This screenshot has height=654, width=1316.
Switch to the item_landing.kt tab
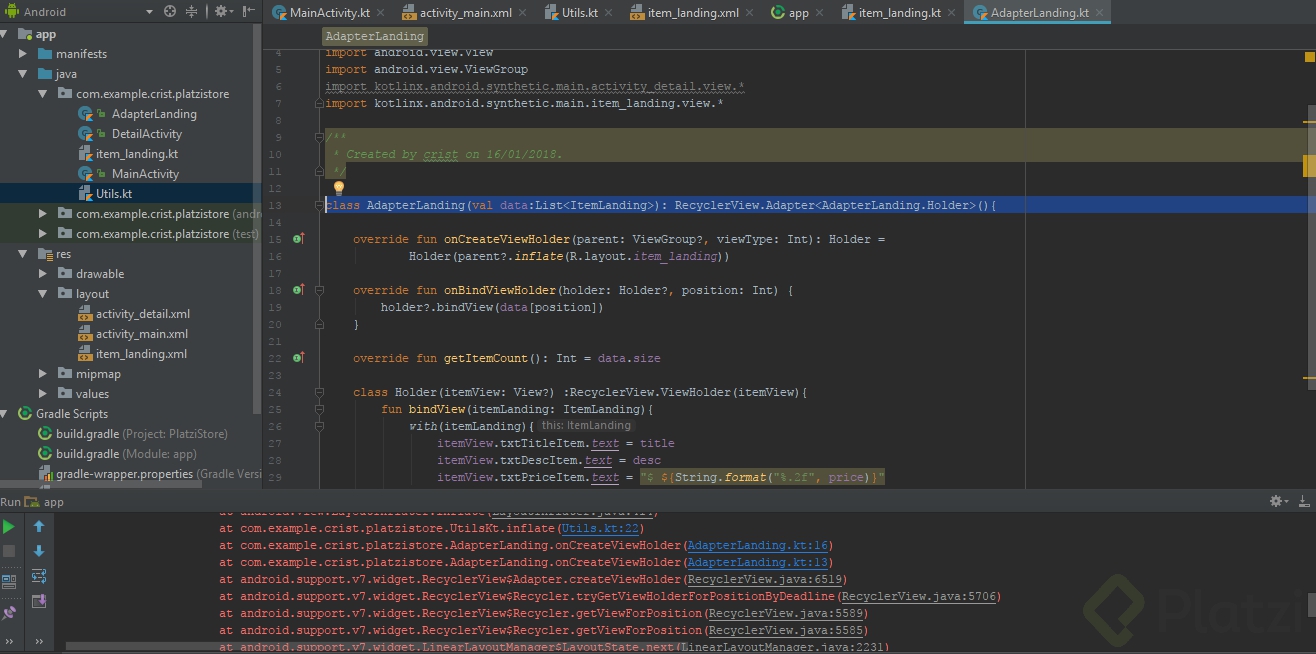point(899,13)
